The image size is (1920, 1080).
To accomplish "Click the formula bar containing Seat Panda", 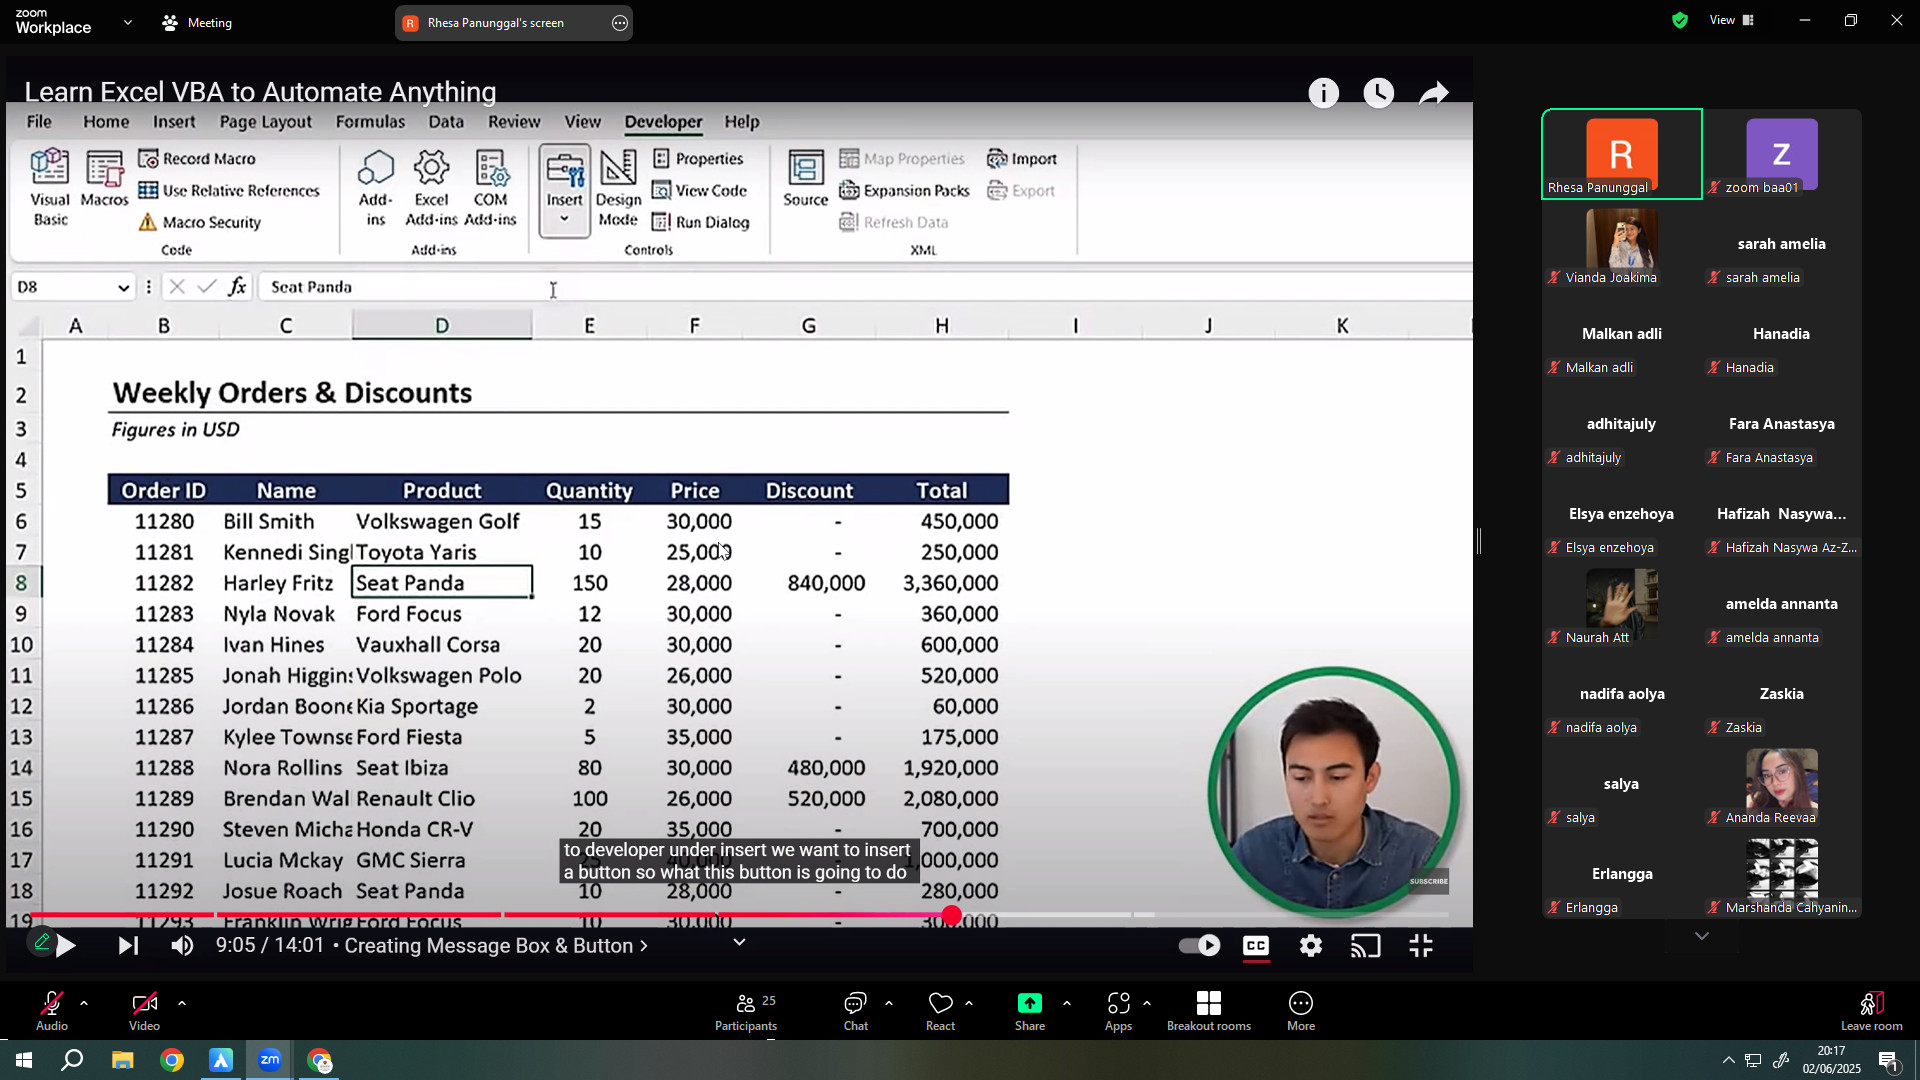I will coord(865,288).
